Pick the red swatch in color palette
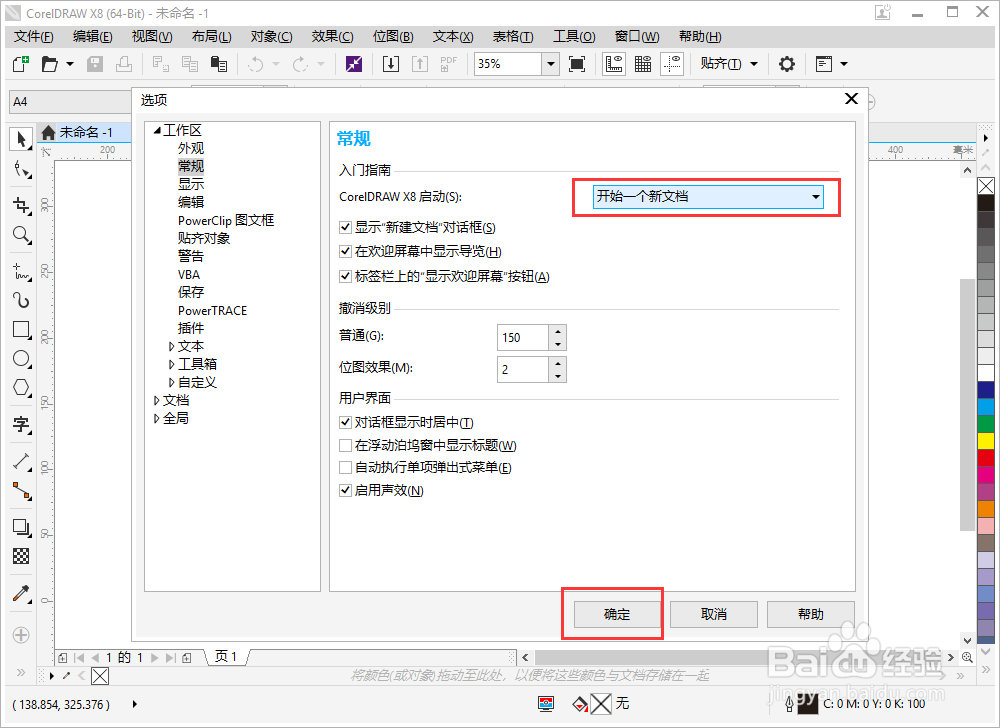 [x=986, y=458]
